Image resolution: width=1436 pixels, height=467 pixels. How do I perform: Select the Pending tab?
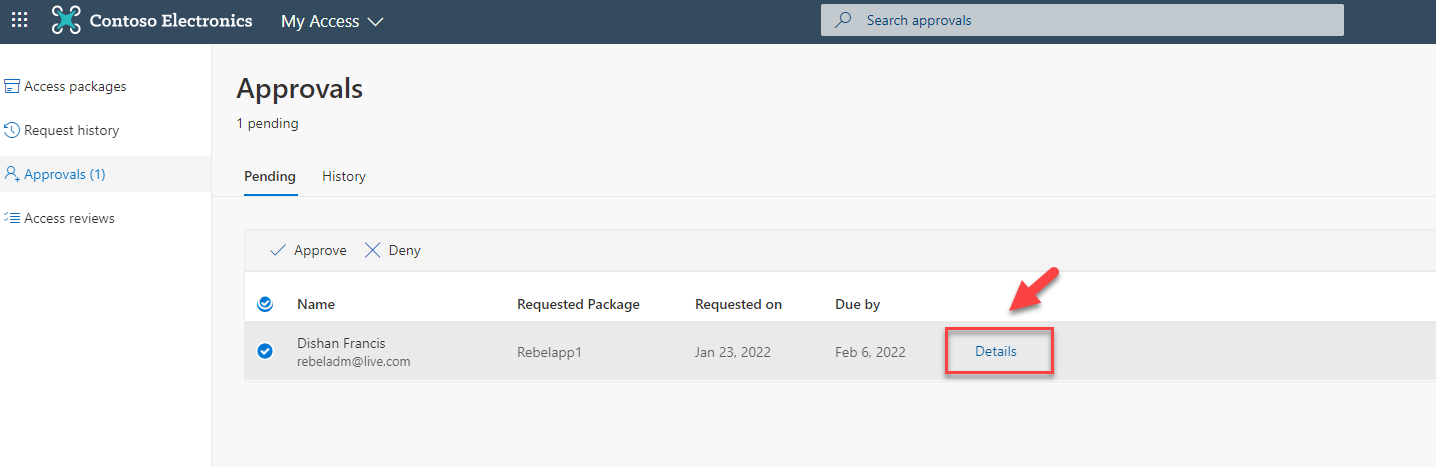tap(270, 176)
